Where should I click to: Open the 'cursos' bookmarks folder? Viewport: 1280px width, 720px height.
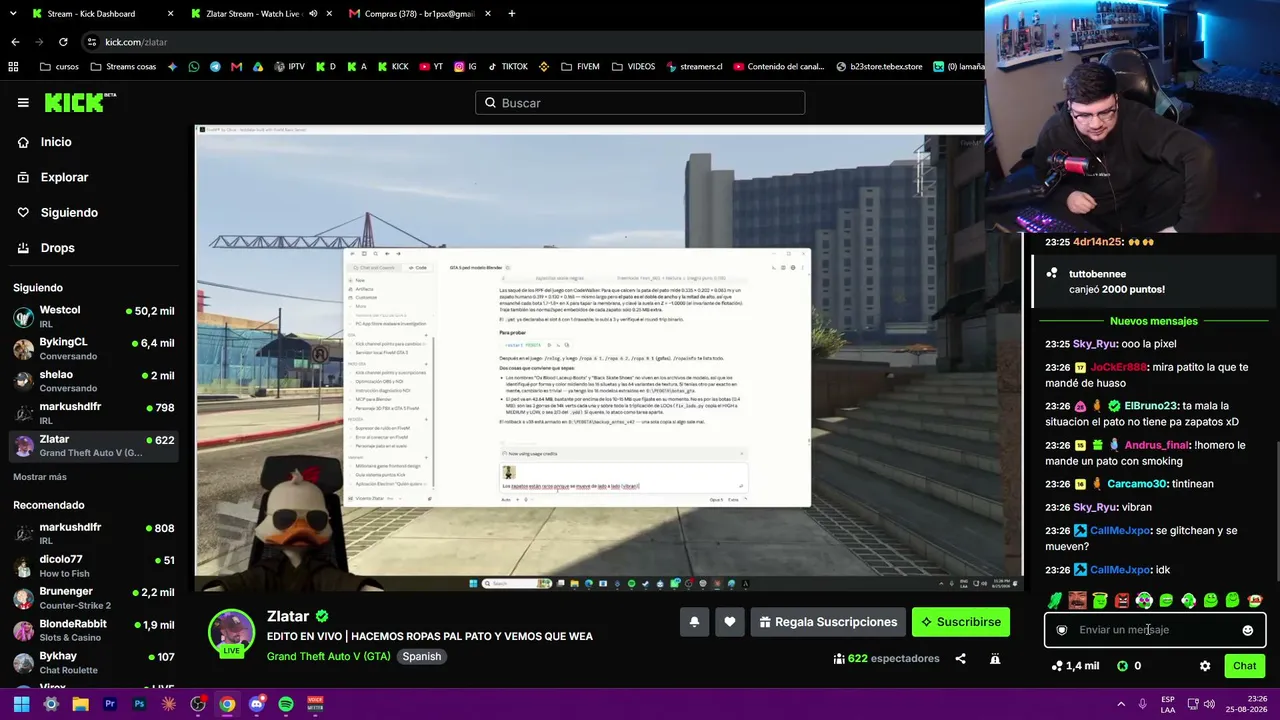pyautogui.click(x=60, y=67)
